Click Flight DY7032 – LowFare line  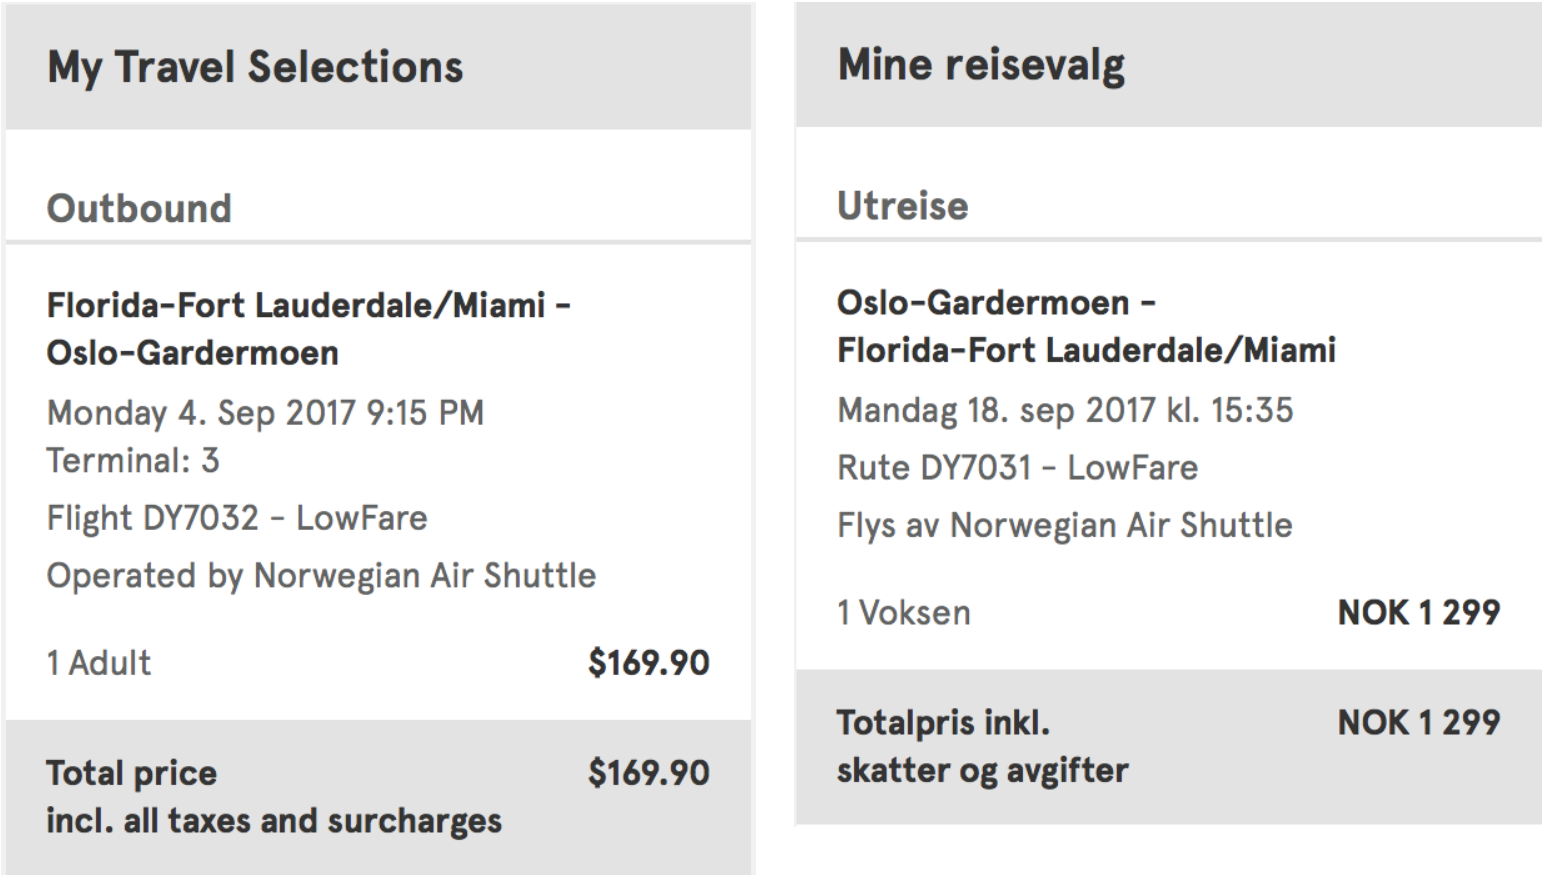click(237, 518)
